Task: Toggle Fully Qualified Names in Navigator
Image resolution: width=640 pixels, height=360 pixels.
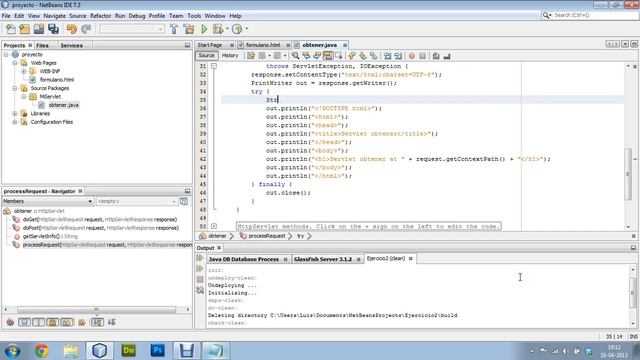Action: 82,322
